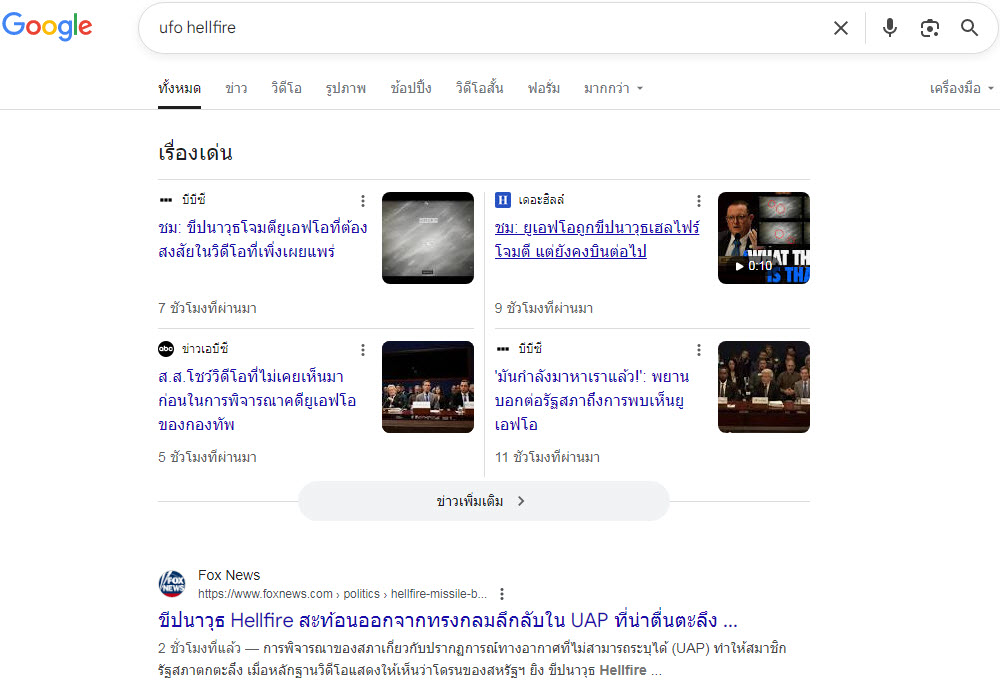This screenshot has width=1000, height=685.
Task: Open options menu for Fox News result
Action: tap(502, 594)
